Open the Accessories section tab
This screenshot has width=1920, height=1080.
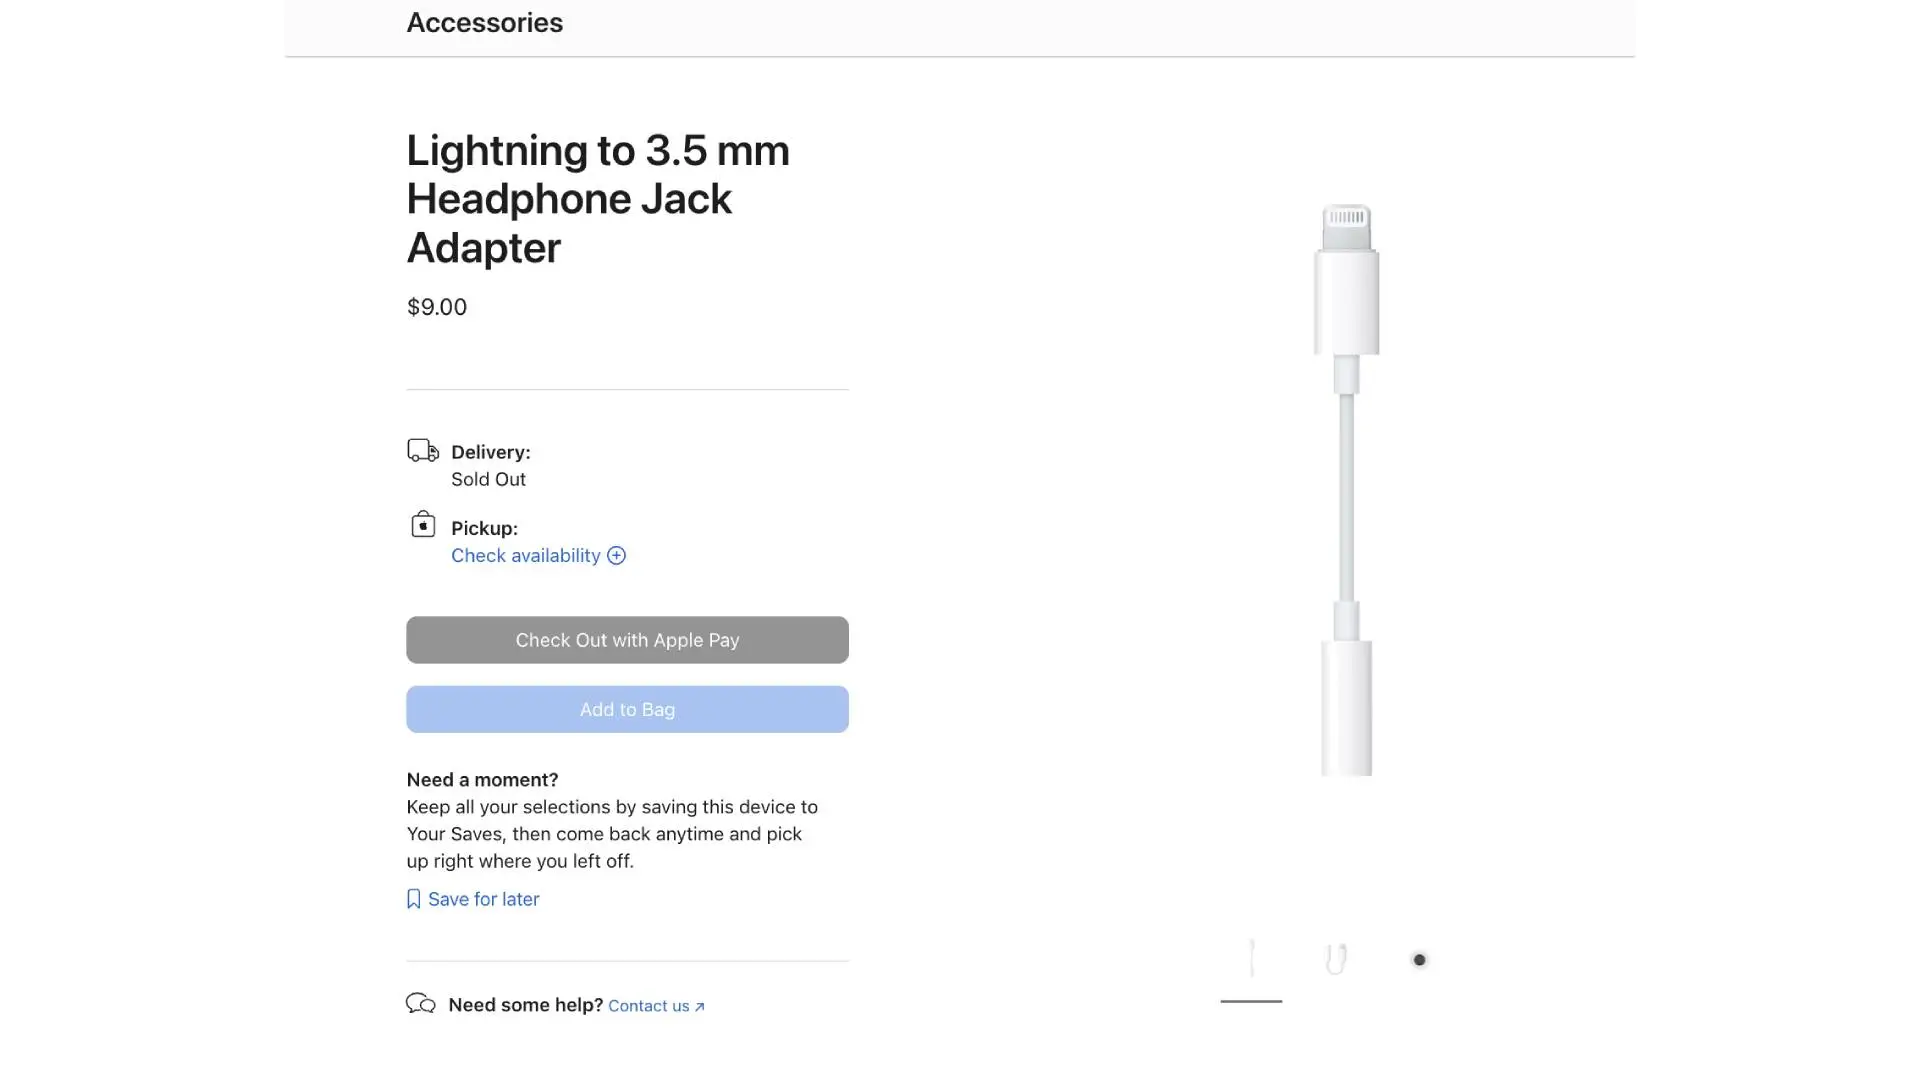[484, 22]
